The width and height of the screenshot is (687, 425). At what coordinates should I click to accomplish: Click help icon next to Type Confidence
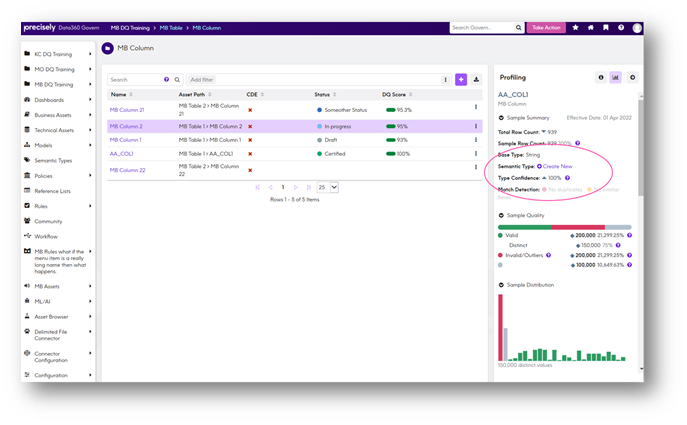pos(567,178)
